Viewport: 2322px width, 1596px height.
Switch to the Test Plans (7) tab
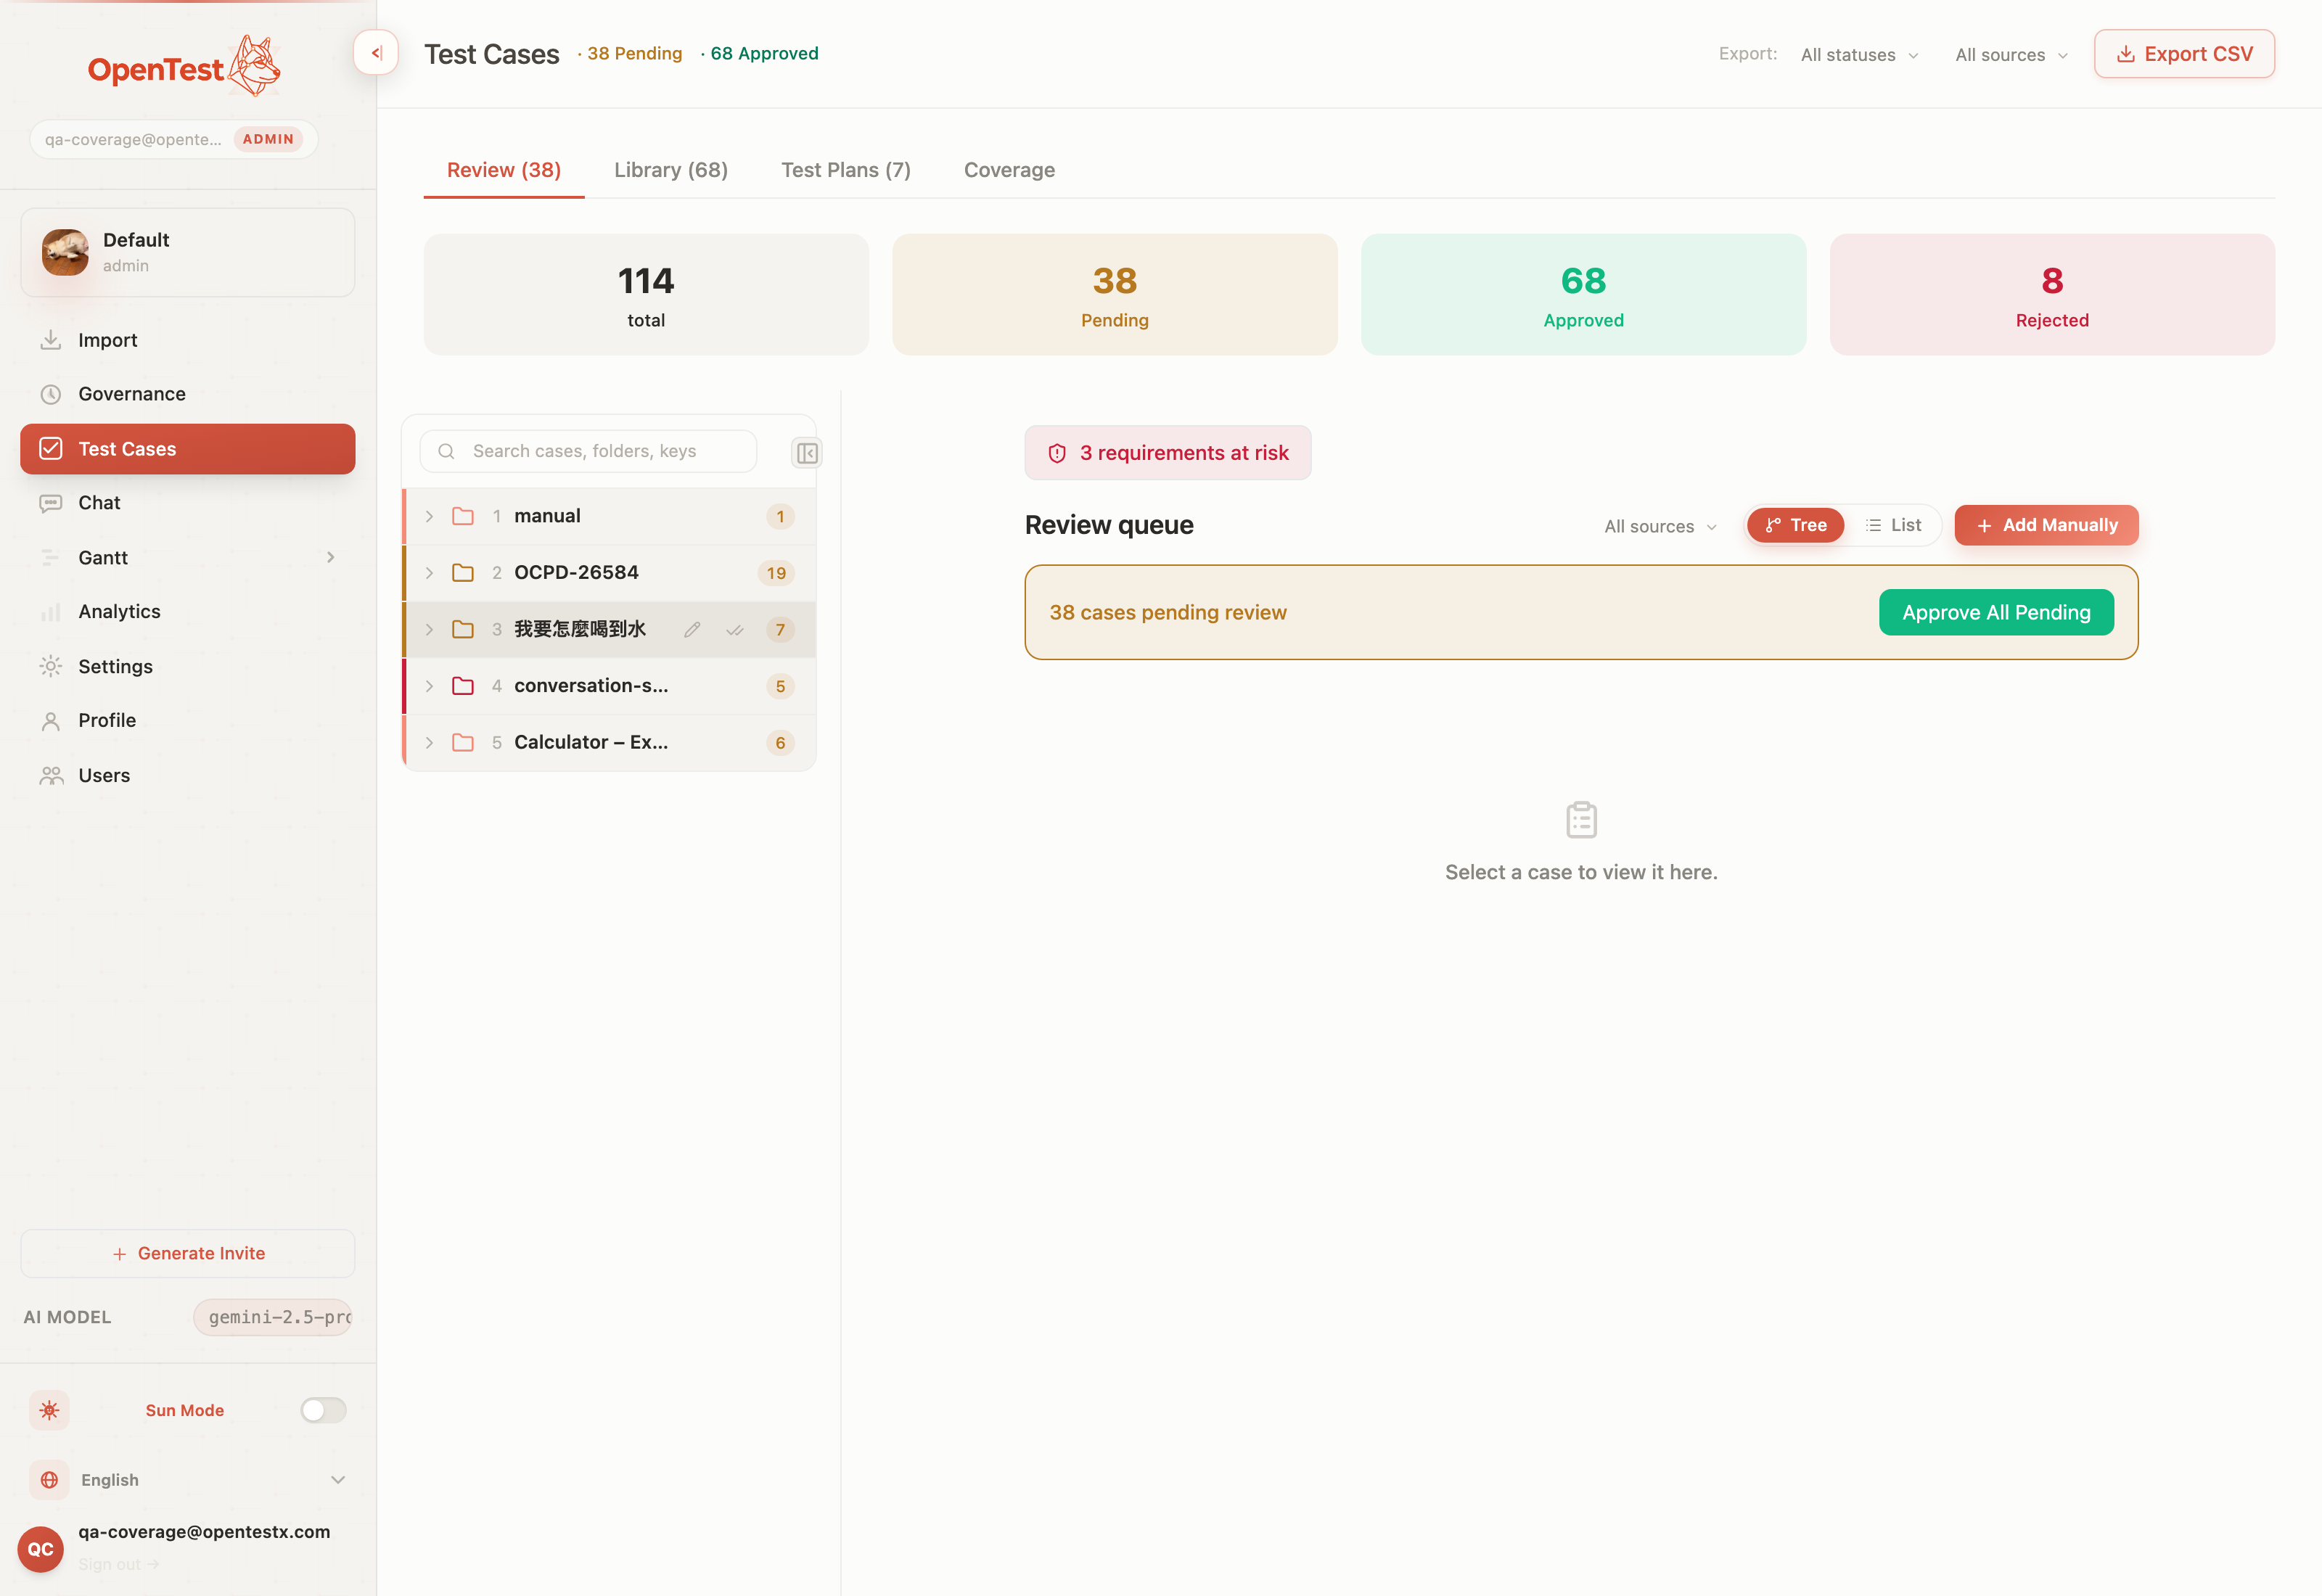click(x=846, y=170)
